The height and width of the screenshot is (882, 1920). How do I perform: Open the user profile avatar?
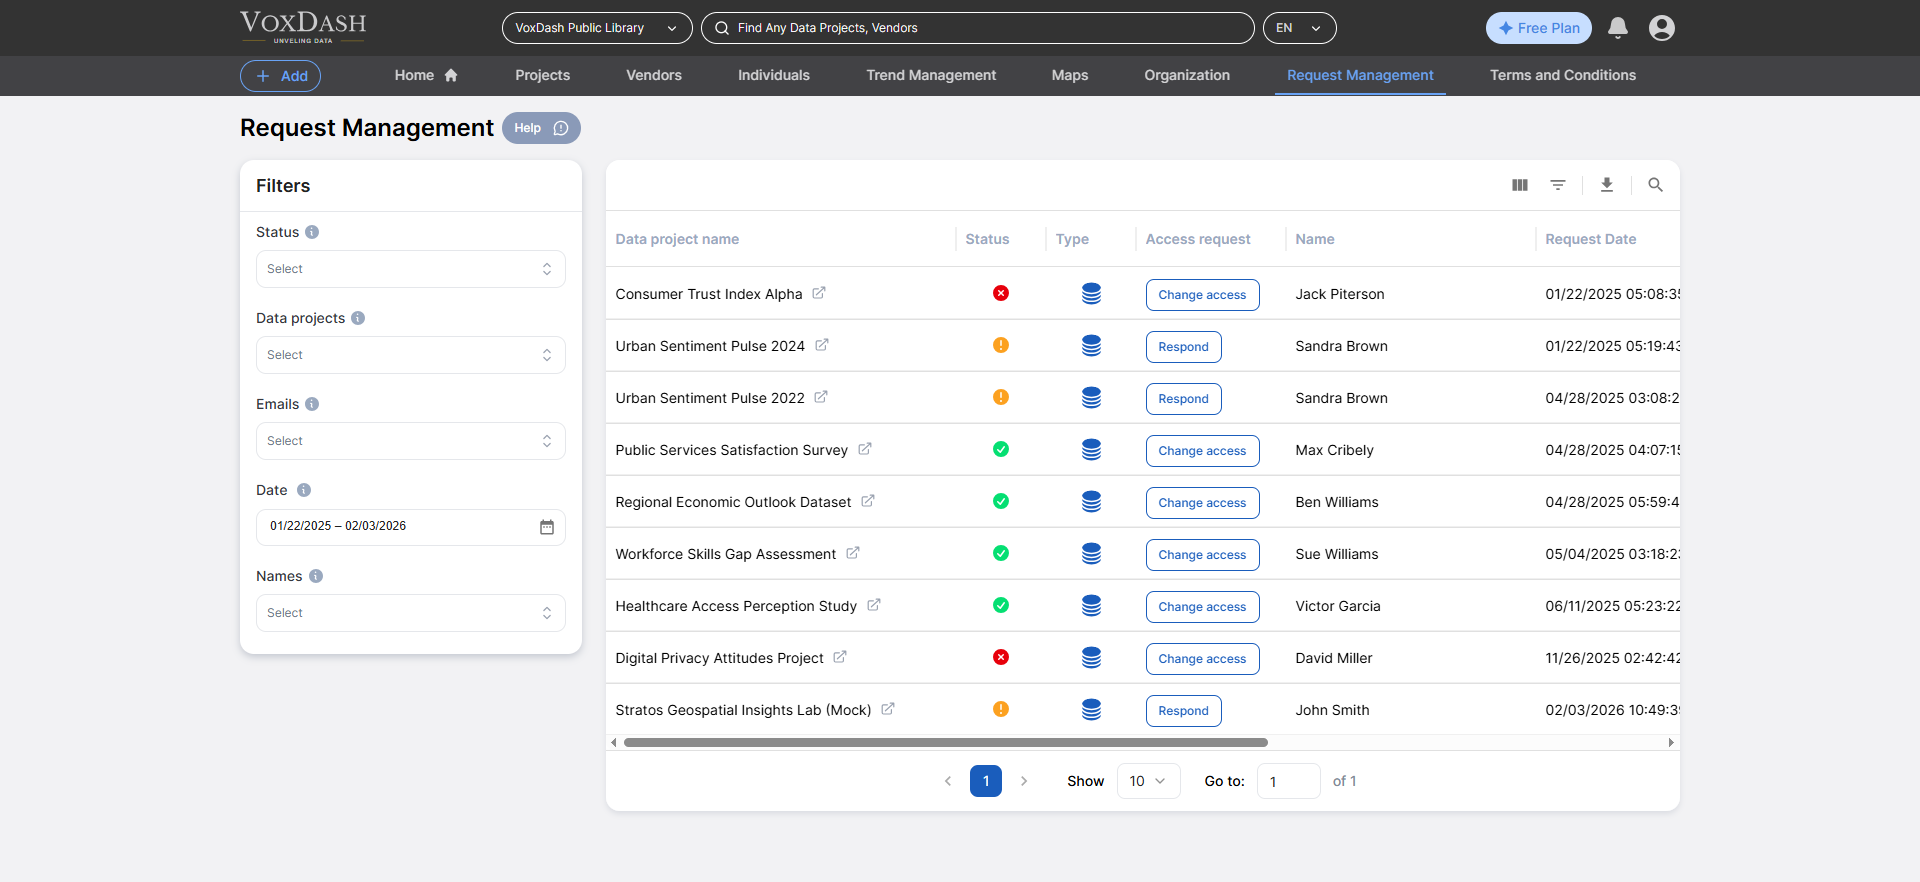(x=1661, y=28)
